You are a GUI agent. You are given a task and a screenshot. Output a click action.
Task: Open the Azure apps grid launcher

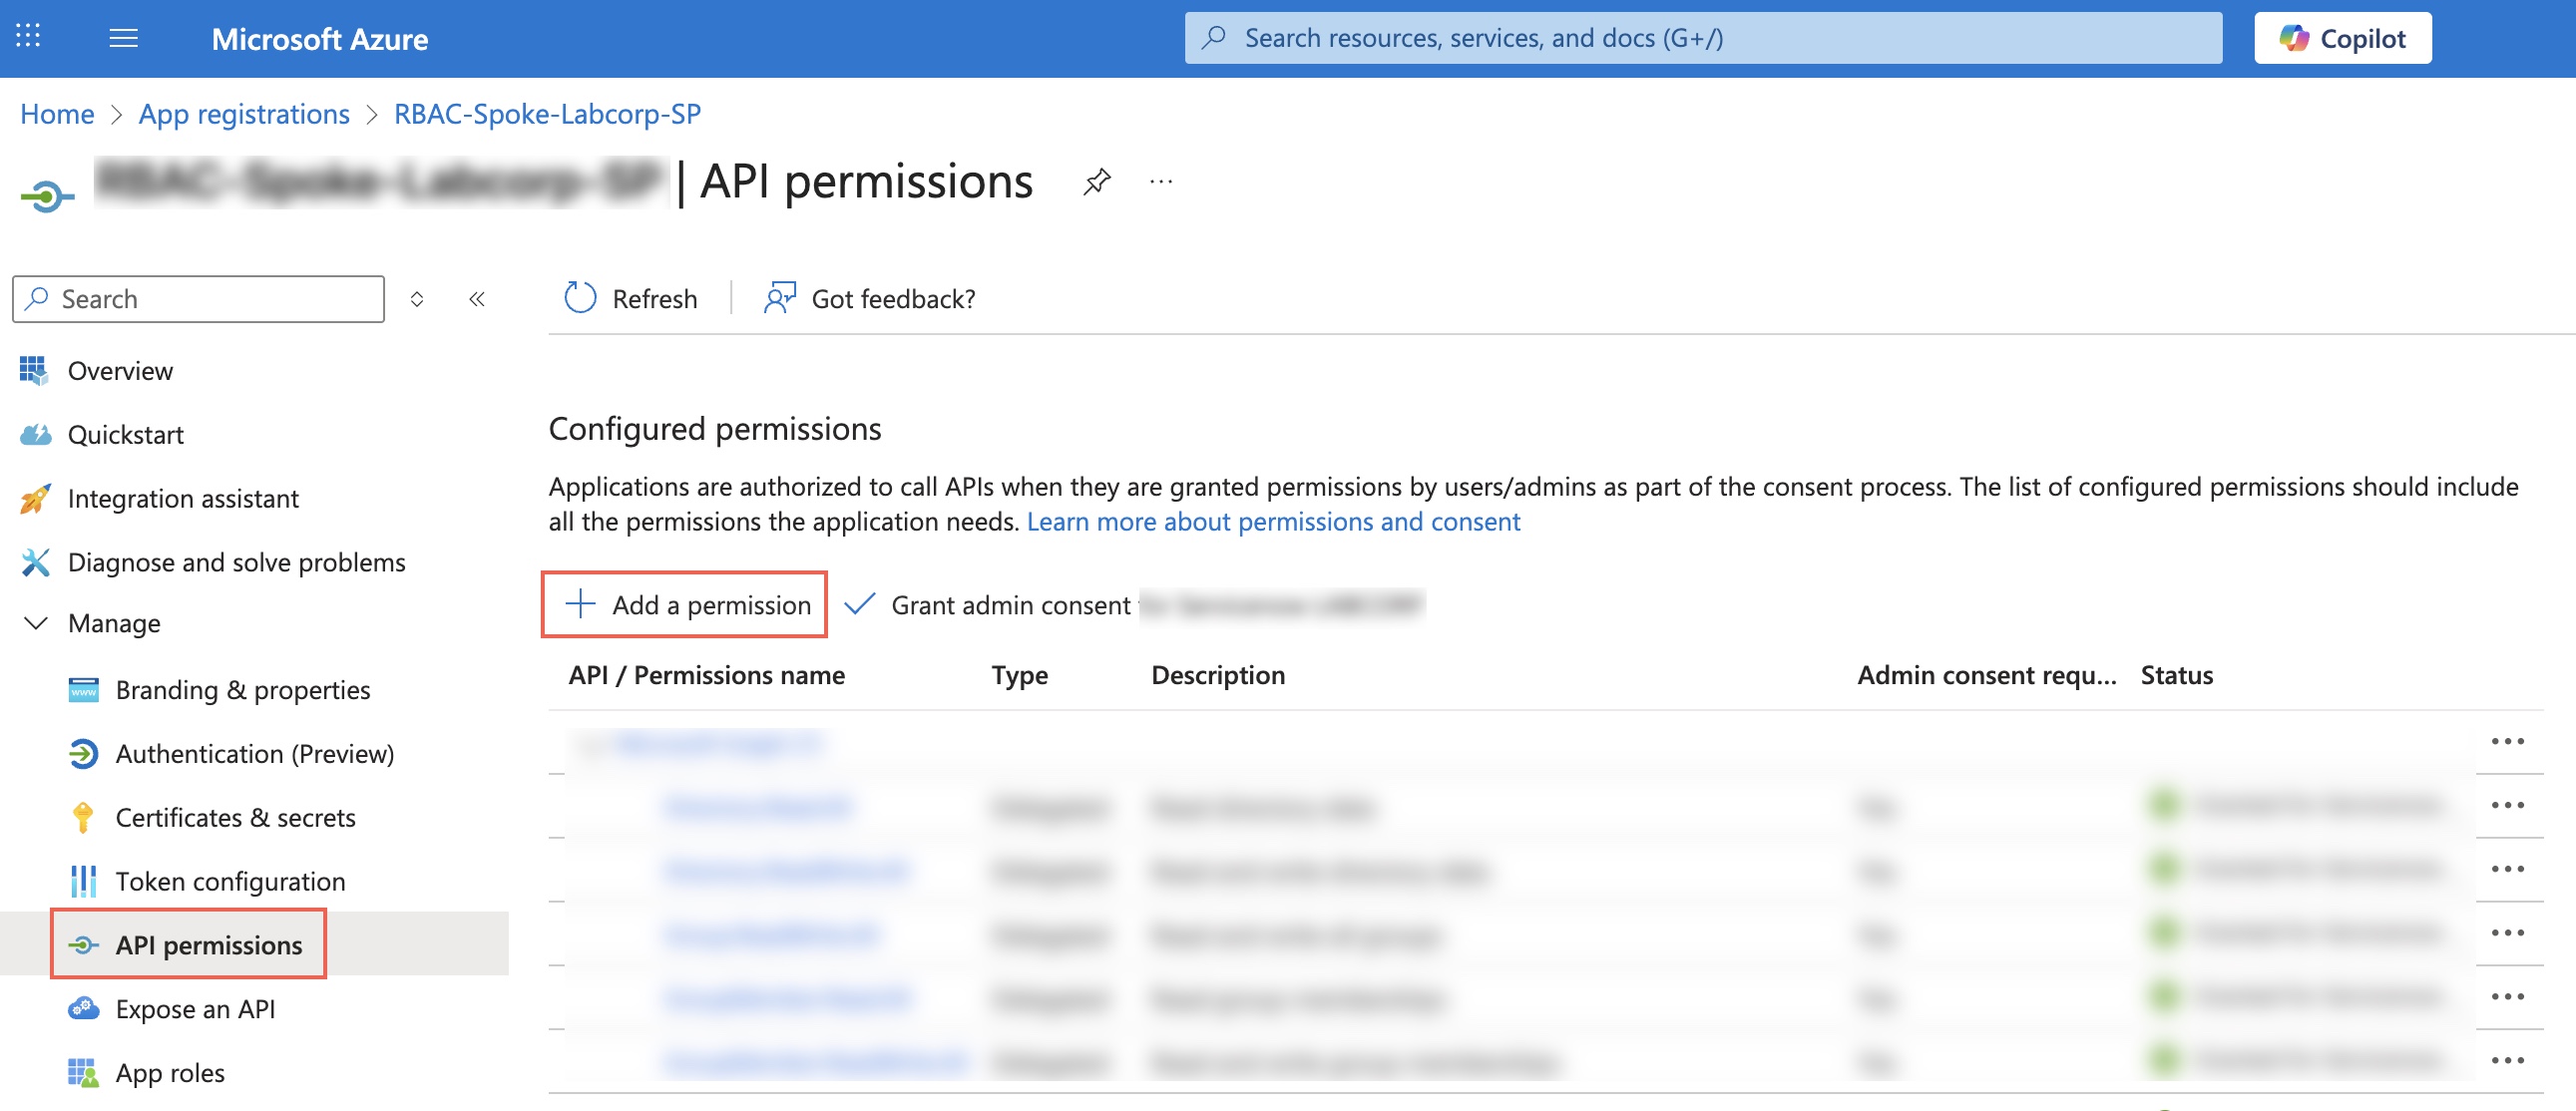click(28, 36)
